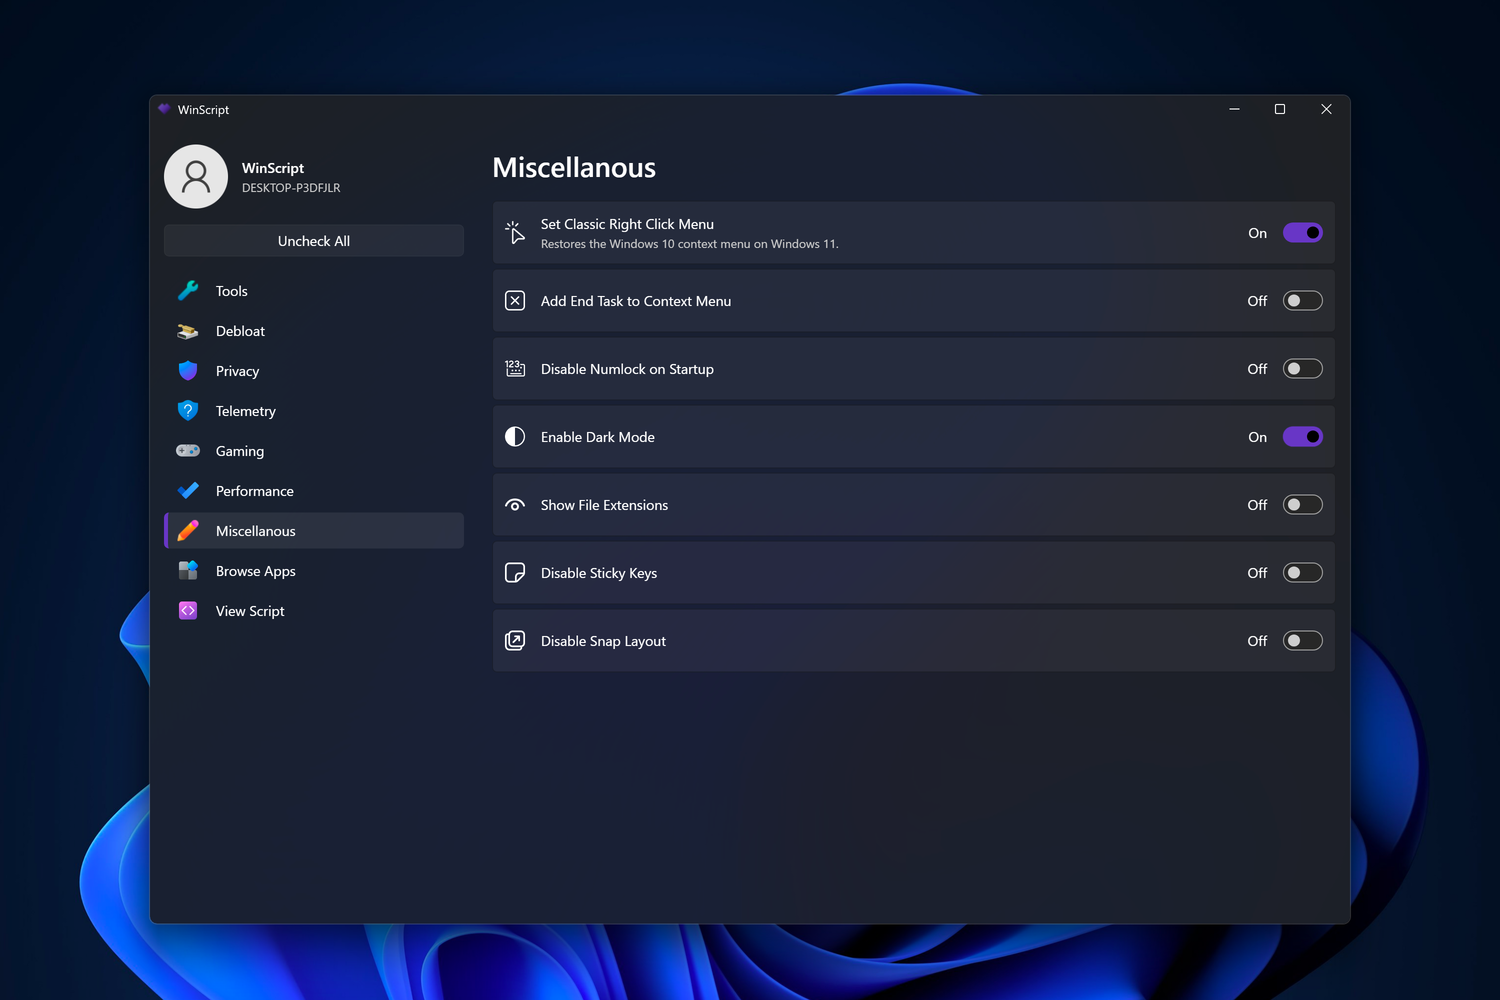Click the Show File Extensions eye icon
This screenshot has width=1500, height=1000.
coord(515,505)
